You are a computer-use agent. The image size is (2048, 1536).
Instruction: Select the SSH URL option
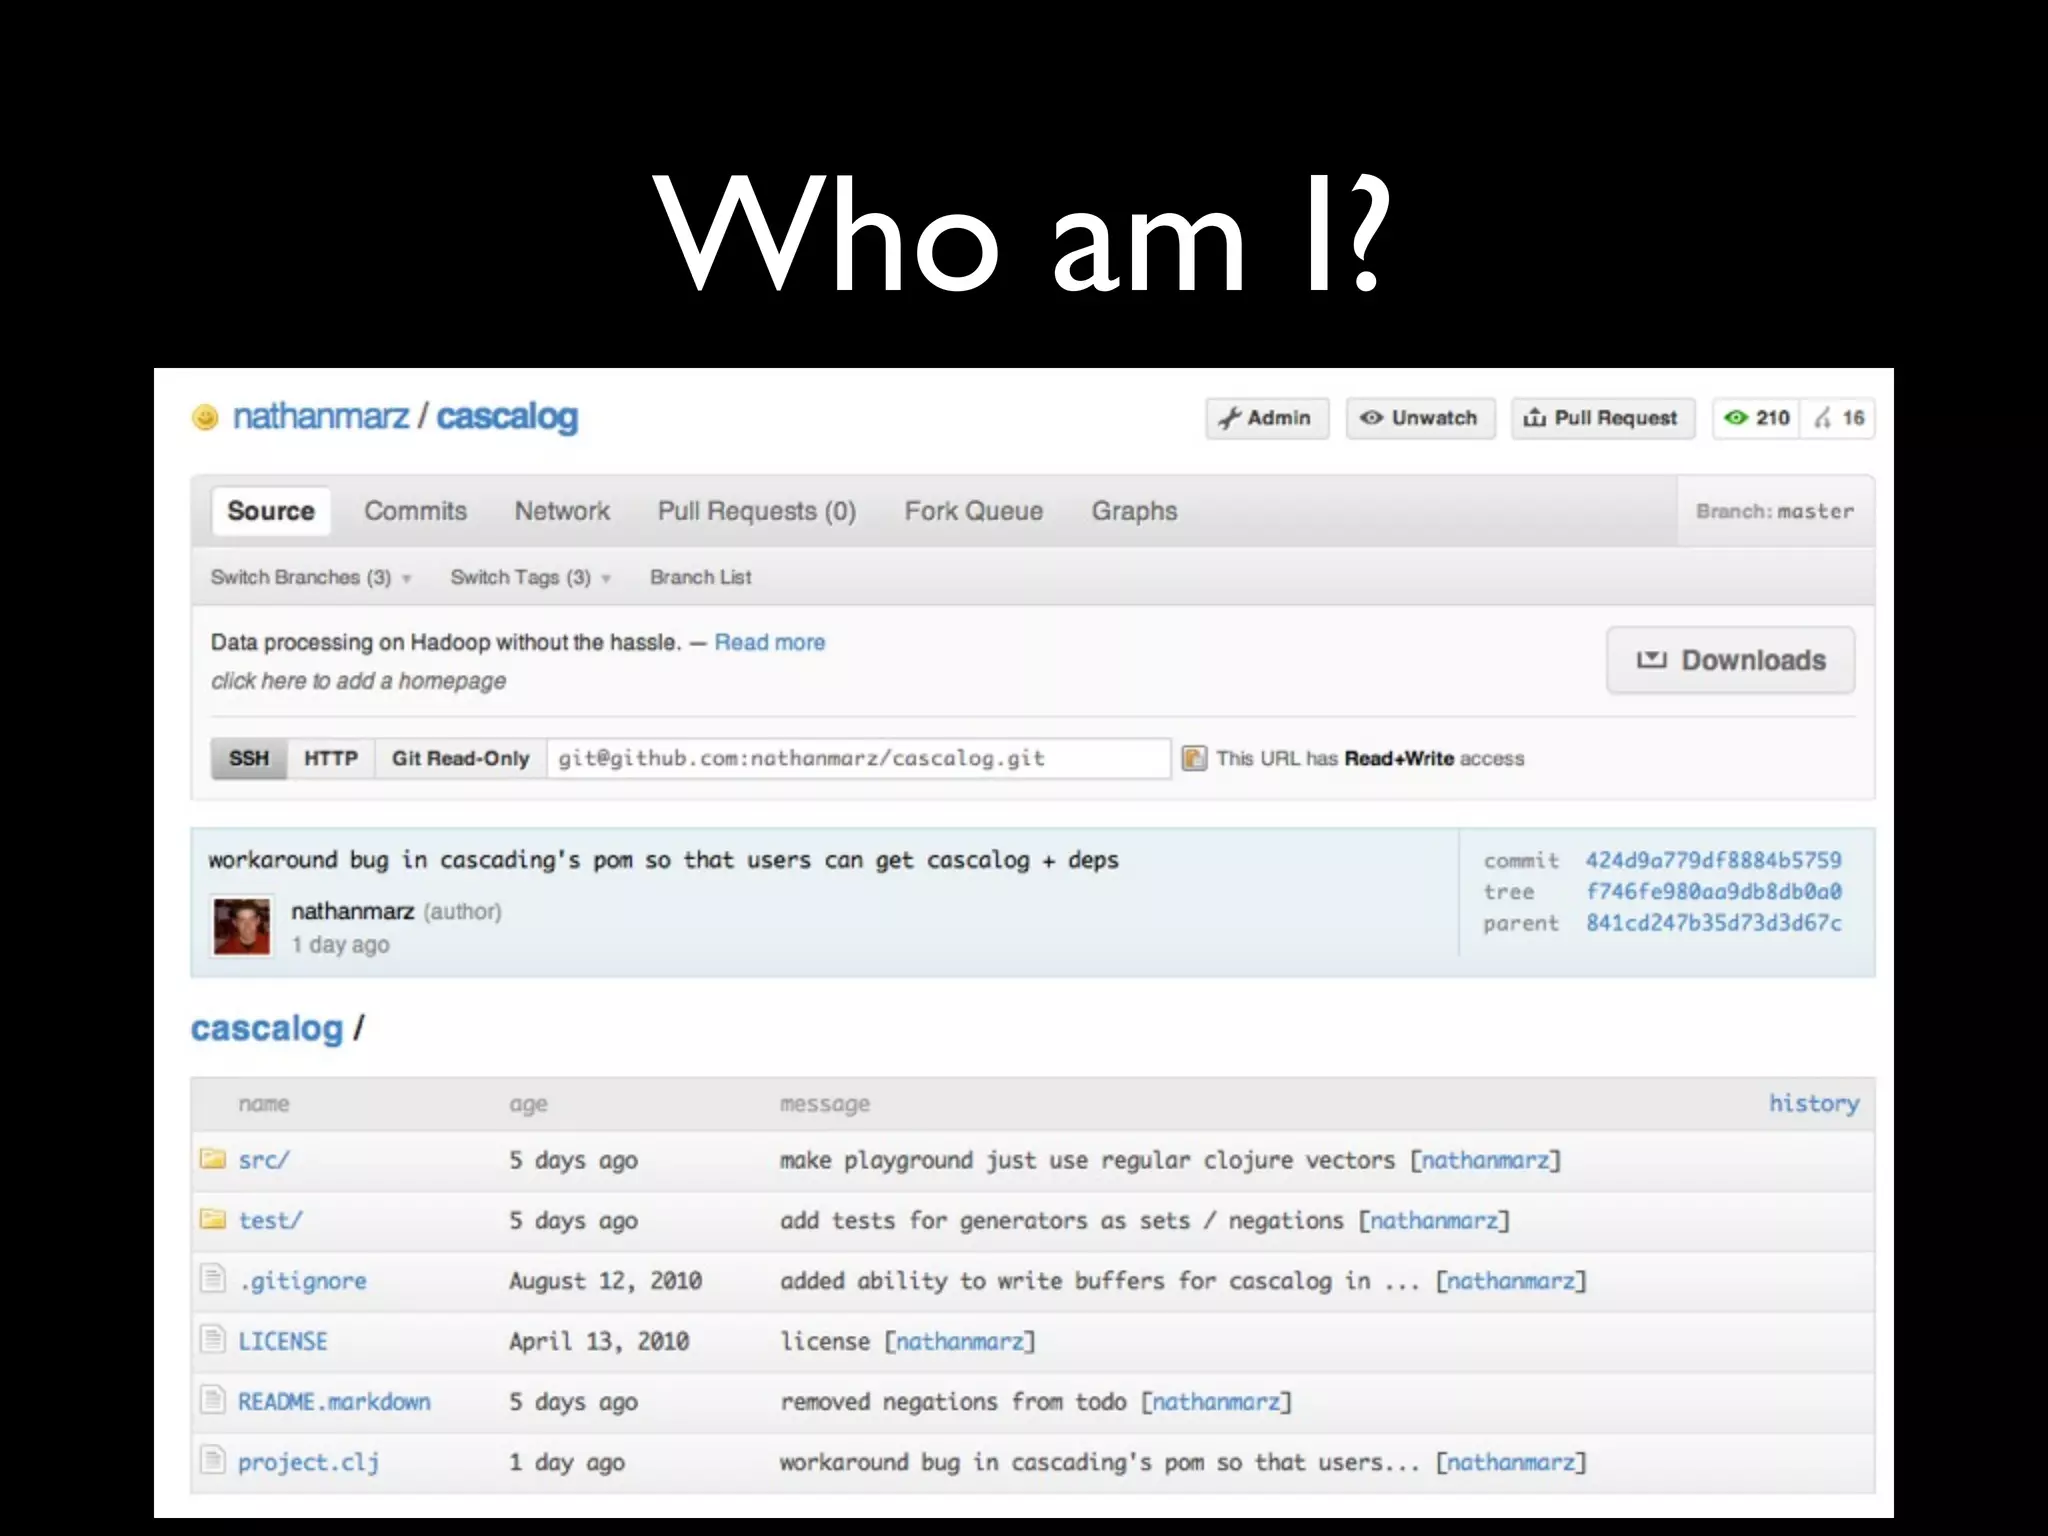coord(249,758)
